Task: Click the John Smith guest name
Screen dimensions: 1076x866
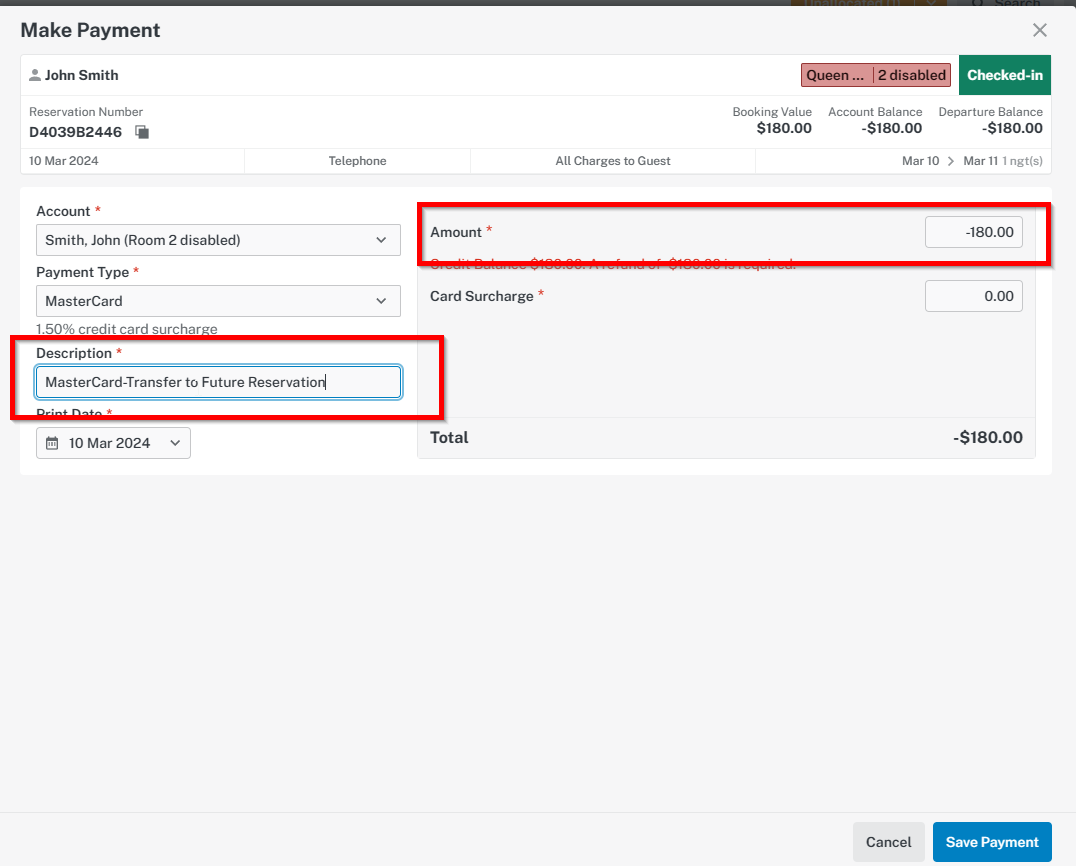Action: pos(82,75)
